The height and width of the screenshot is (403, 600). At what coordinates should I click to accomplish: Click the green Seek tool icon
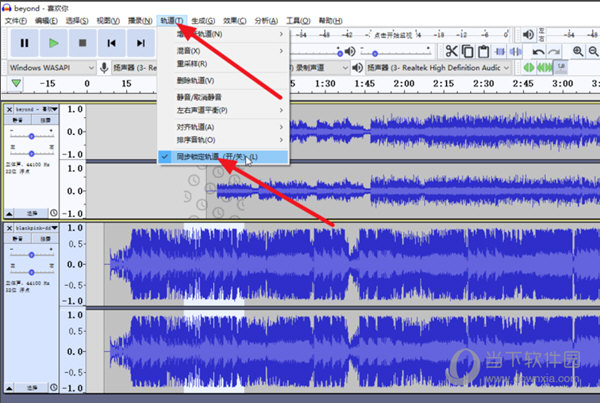[544, 68]
